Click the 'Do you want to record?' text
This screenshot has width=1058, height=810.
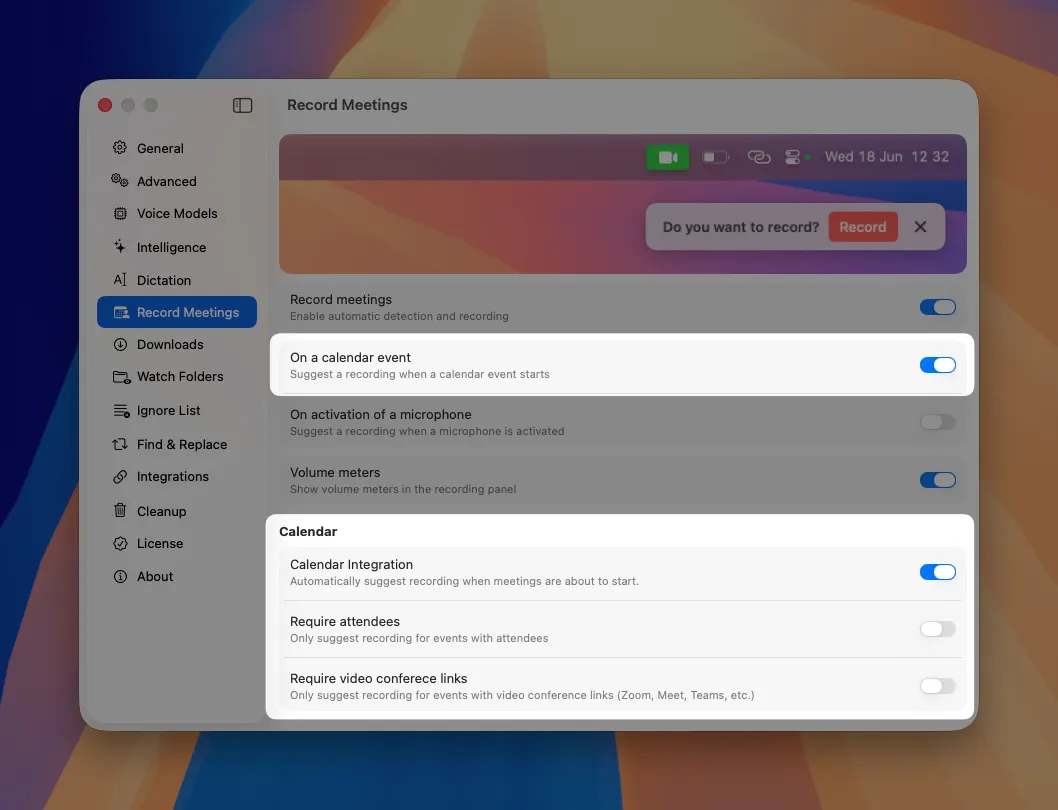pos(740,227)
